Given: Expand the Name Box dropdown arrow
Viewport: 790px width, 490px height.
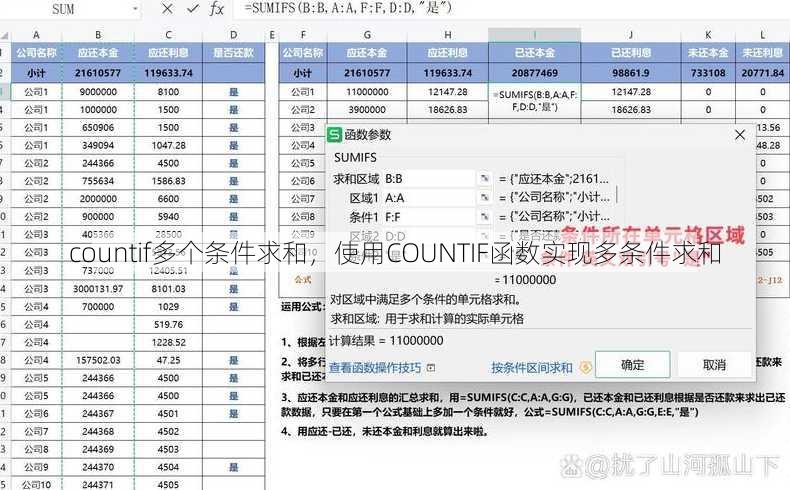Looking at the screenshot, I should [x=135, y=9].
